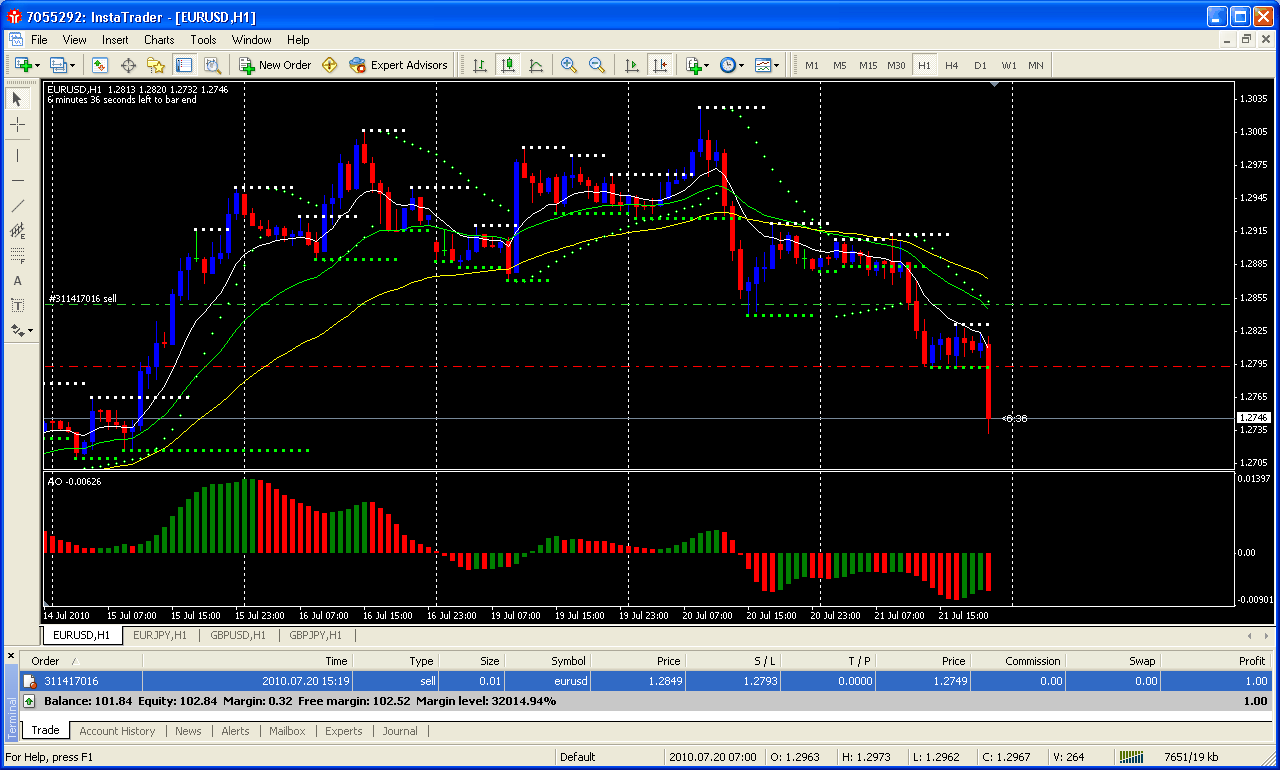Screen dimensions: 1280x770
Task: Toggle Candlesticks chart display mode
Action: pyautogui.click(x=508, y=65)
